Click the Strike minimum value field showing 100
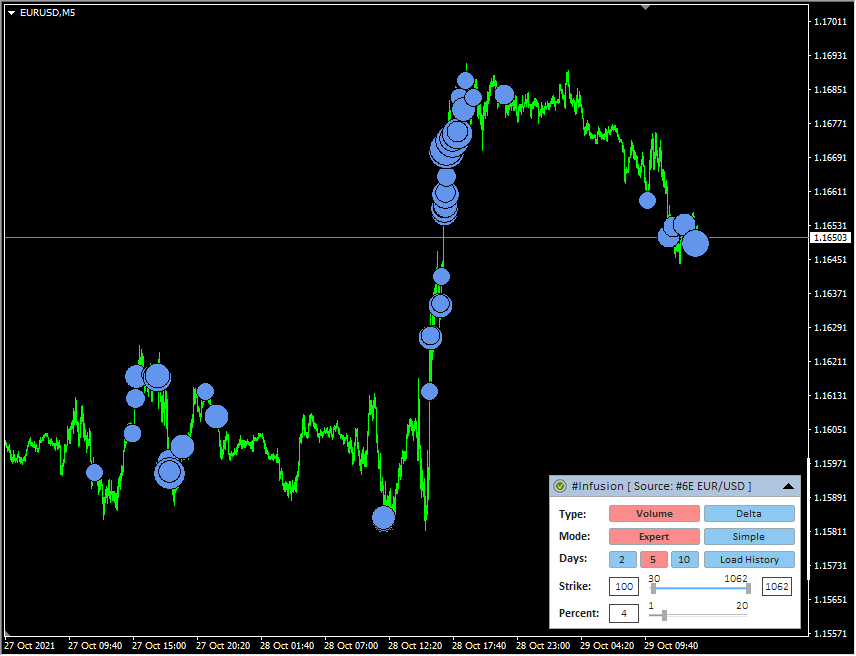856x656 pixels. pyautogui.click(x=624, y=587)
